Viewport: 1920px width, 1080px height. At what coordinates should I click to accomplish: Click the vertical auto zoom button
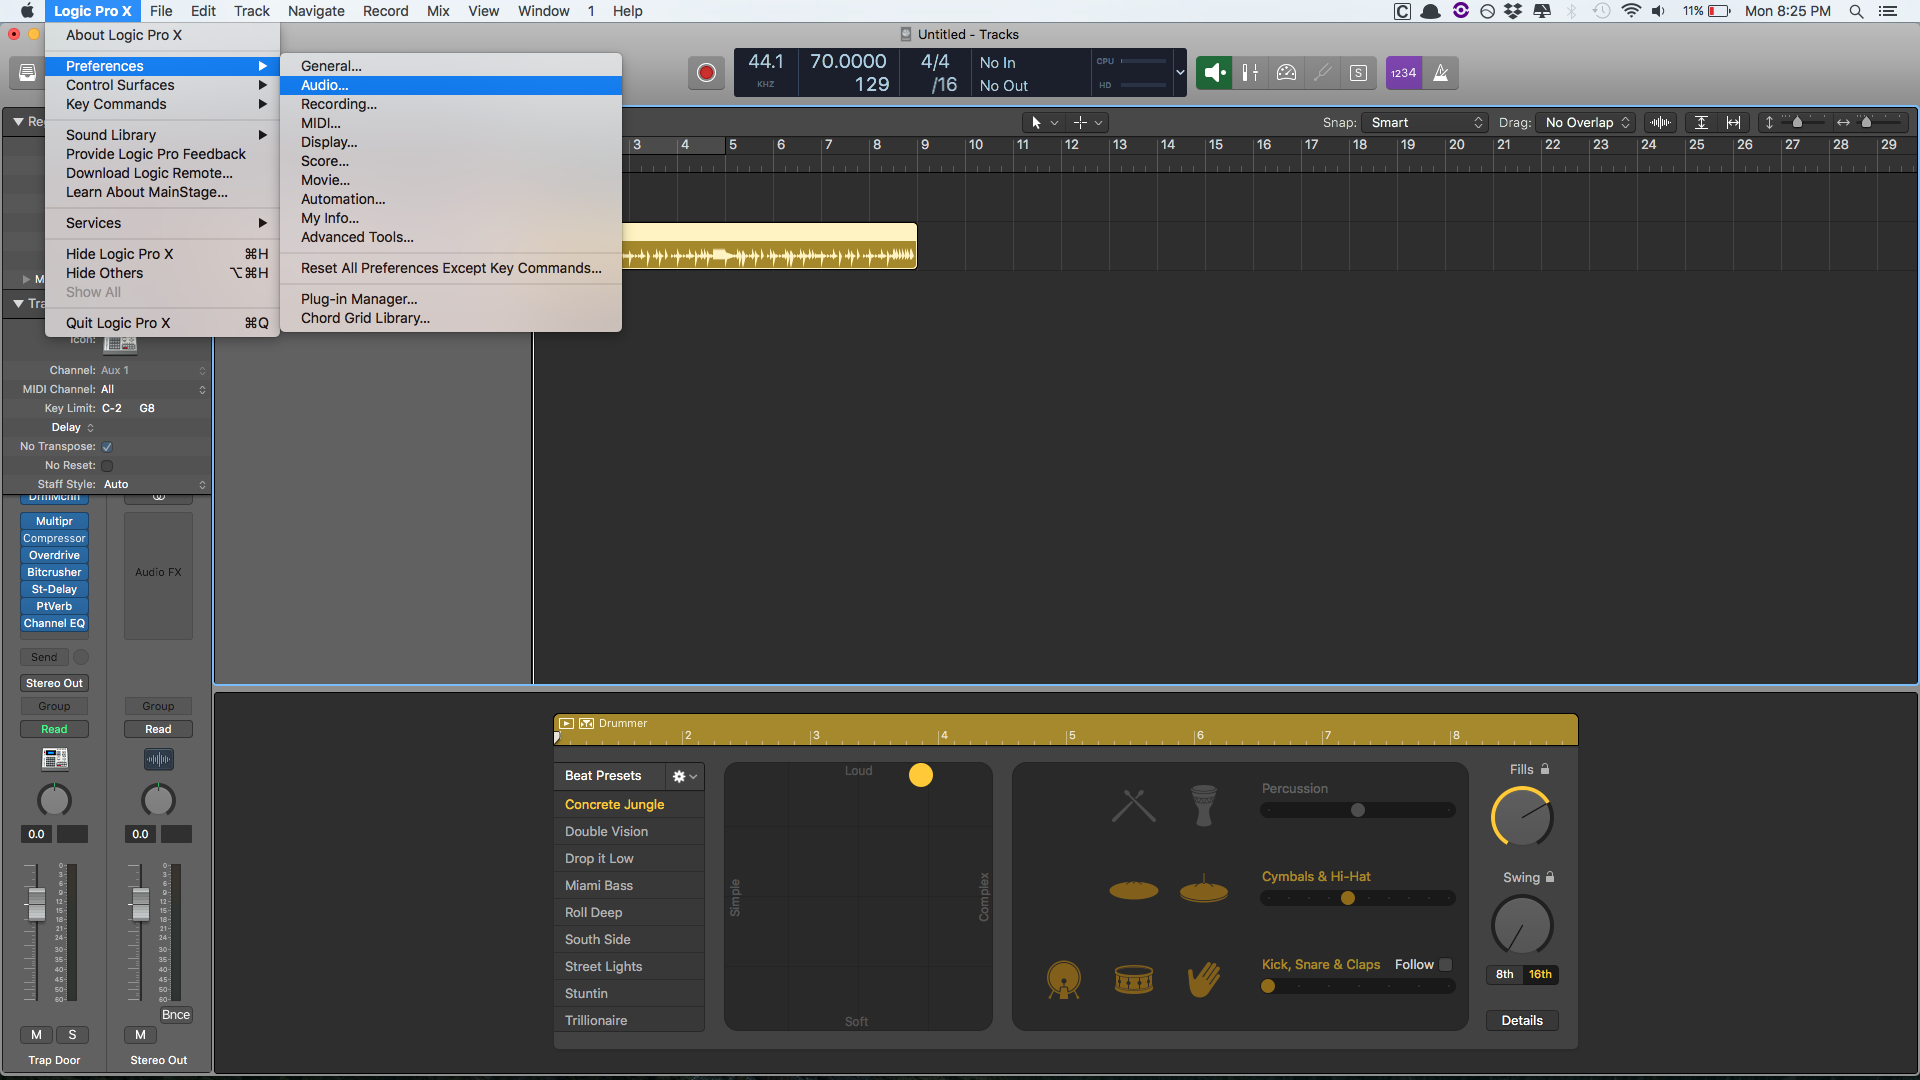[x=1701, y=122]
